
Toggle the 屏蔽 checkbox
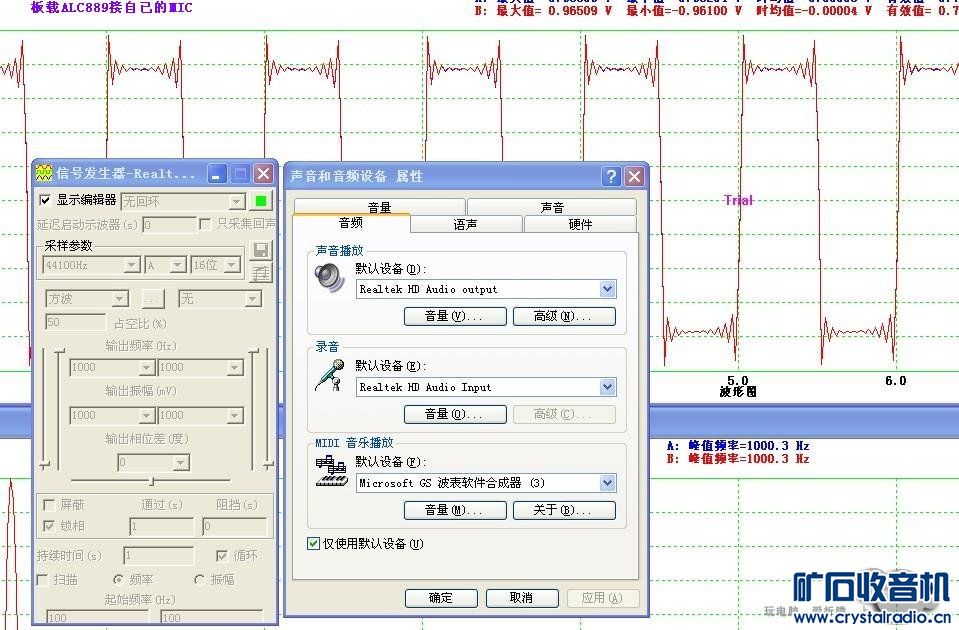coord(49,505)
